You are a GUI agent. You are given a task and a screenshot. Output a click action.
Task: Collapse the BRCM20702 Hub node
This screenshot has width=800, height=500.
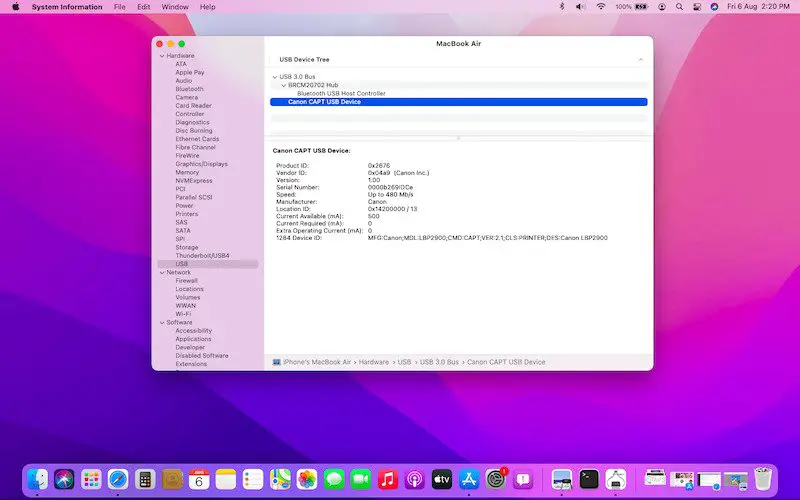(283, 85)
